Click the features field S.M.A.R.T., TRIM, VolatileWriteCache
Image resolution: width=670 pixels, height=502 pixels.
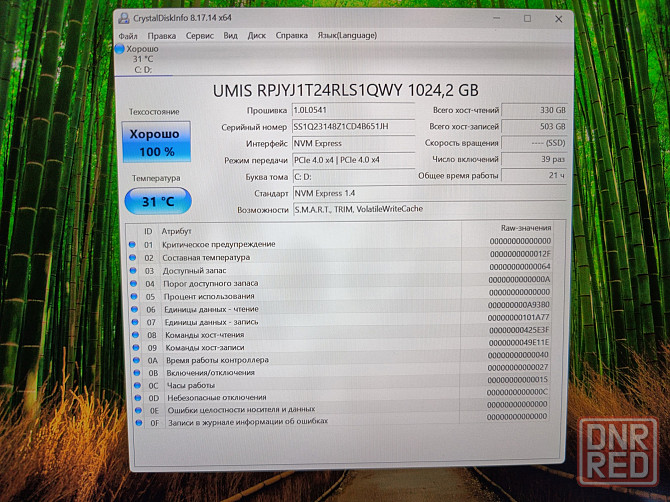430,209
